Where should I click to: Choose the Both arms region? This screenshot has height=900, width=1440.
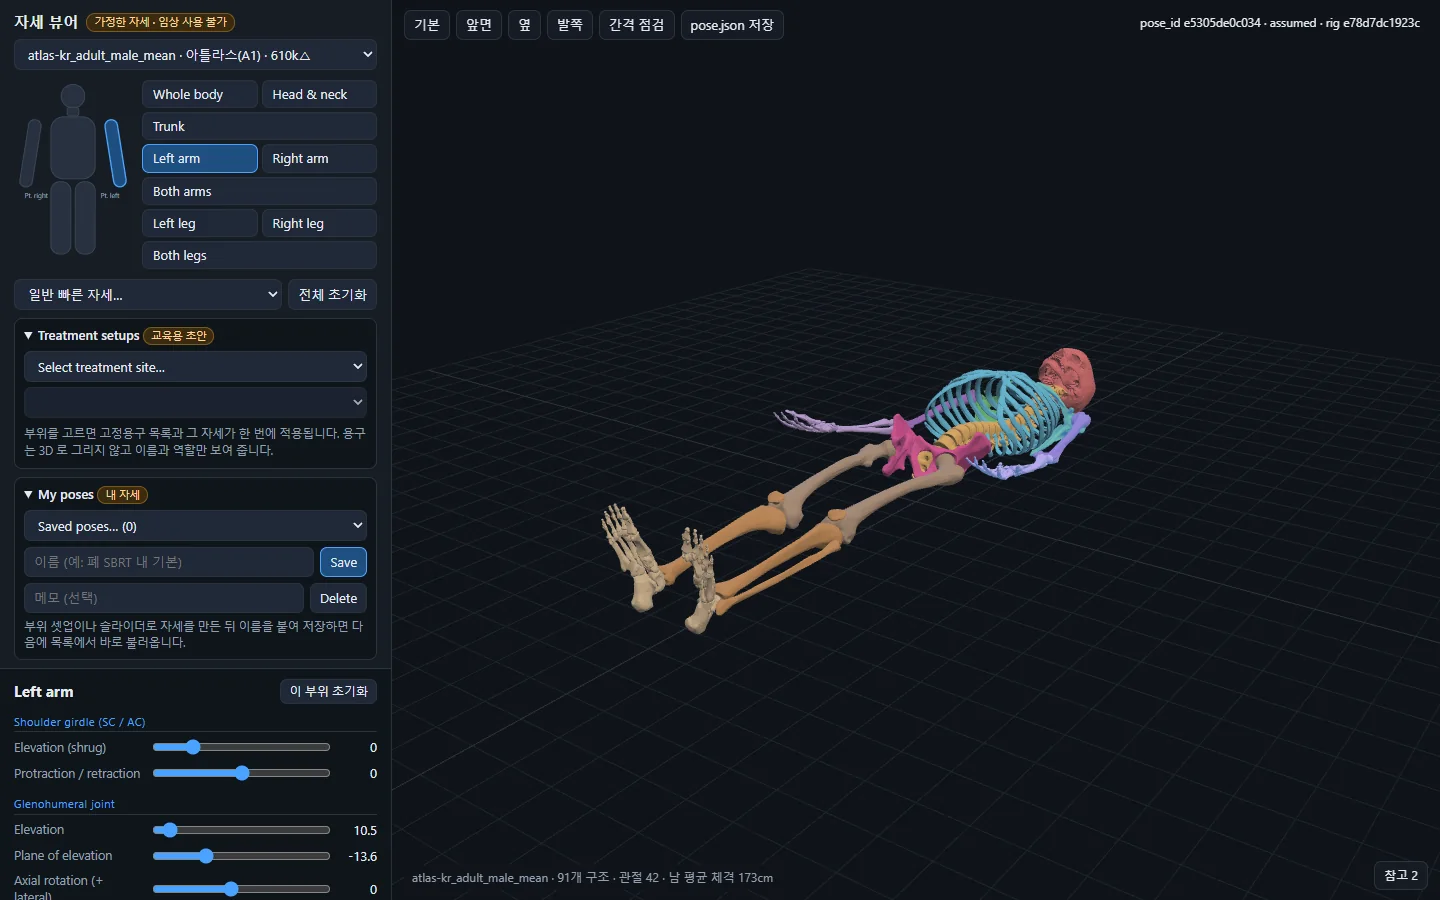tap(259, 191)
